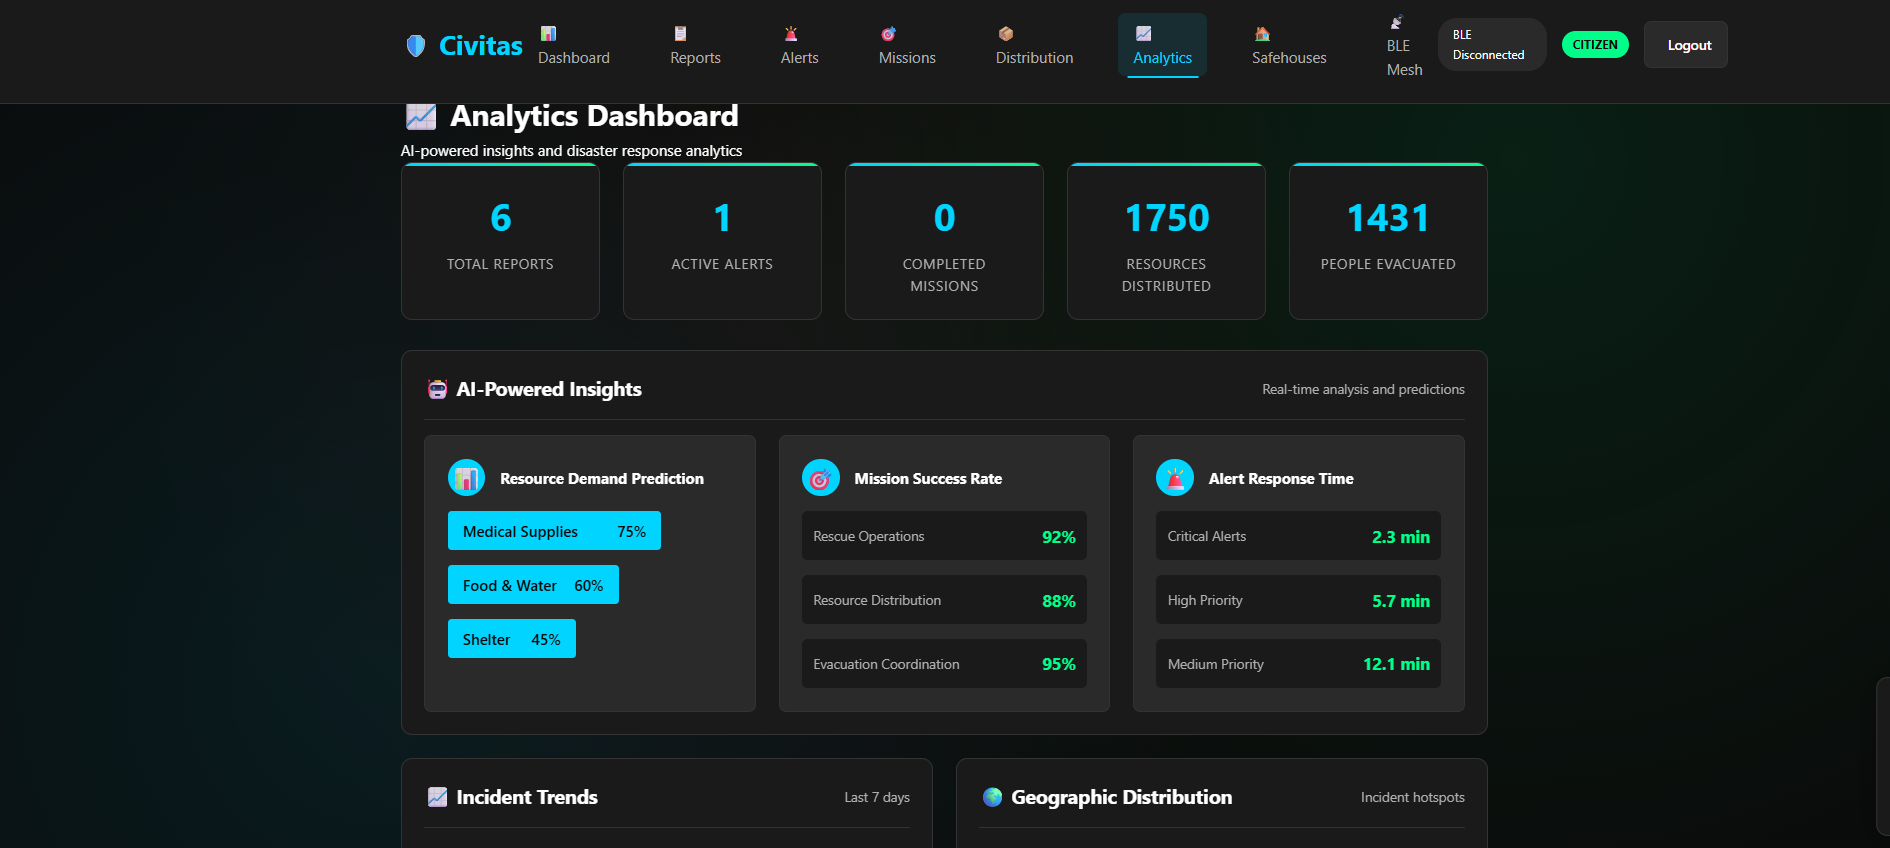Image resolution: width=1890 pixels, height=848 pixels.
Task: Open the Safehouses tab
Action: click(x=1289, y=46)
